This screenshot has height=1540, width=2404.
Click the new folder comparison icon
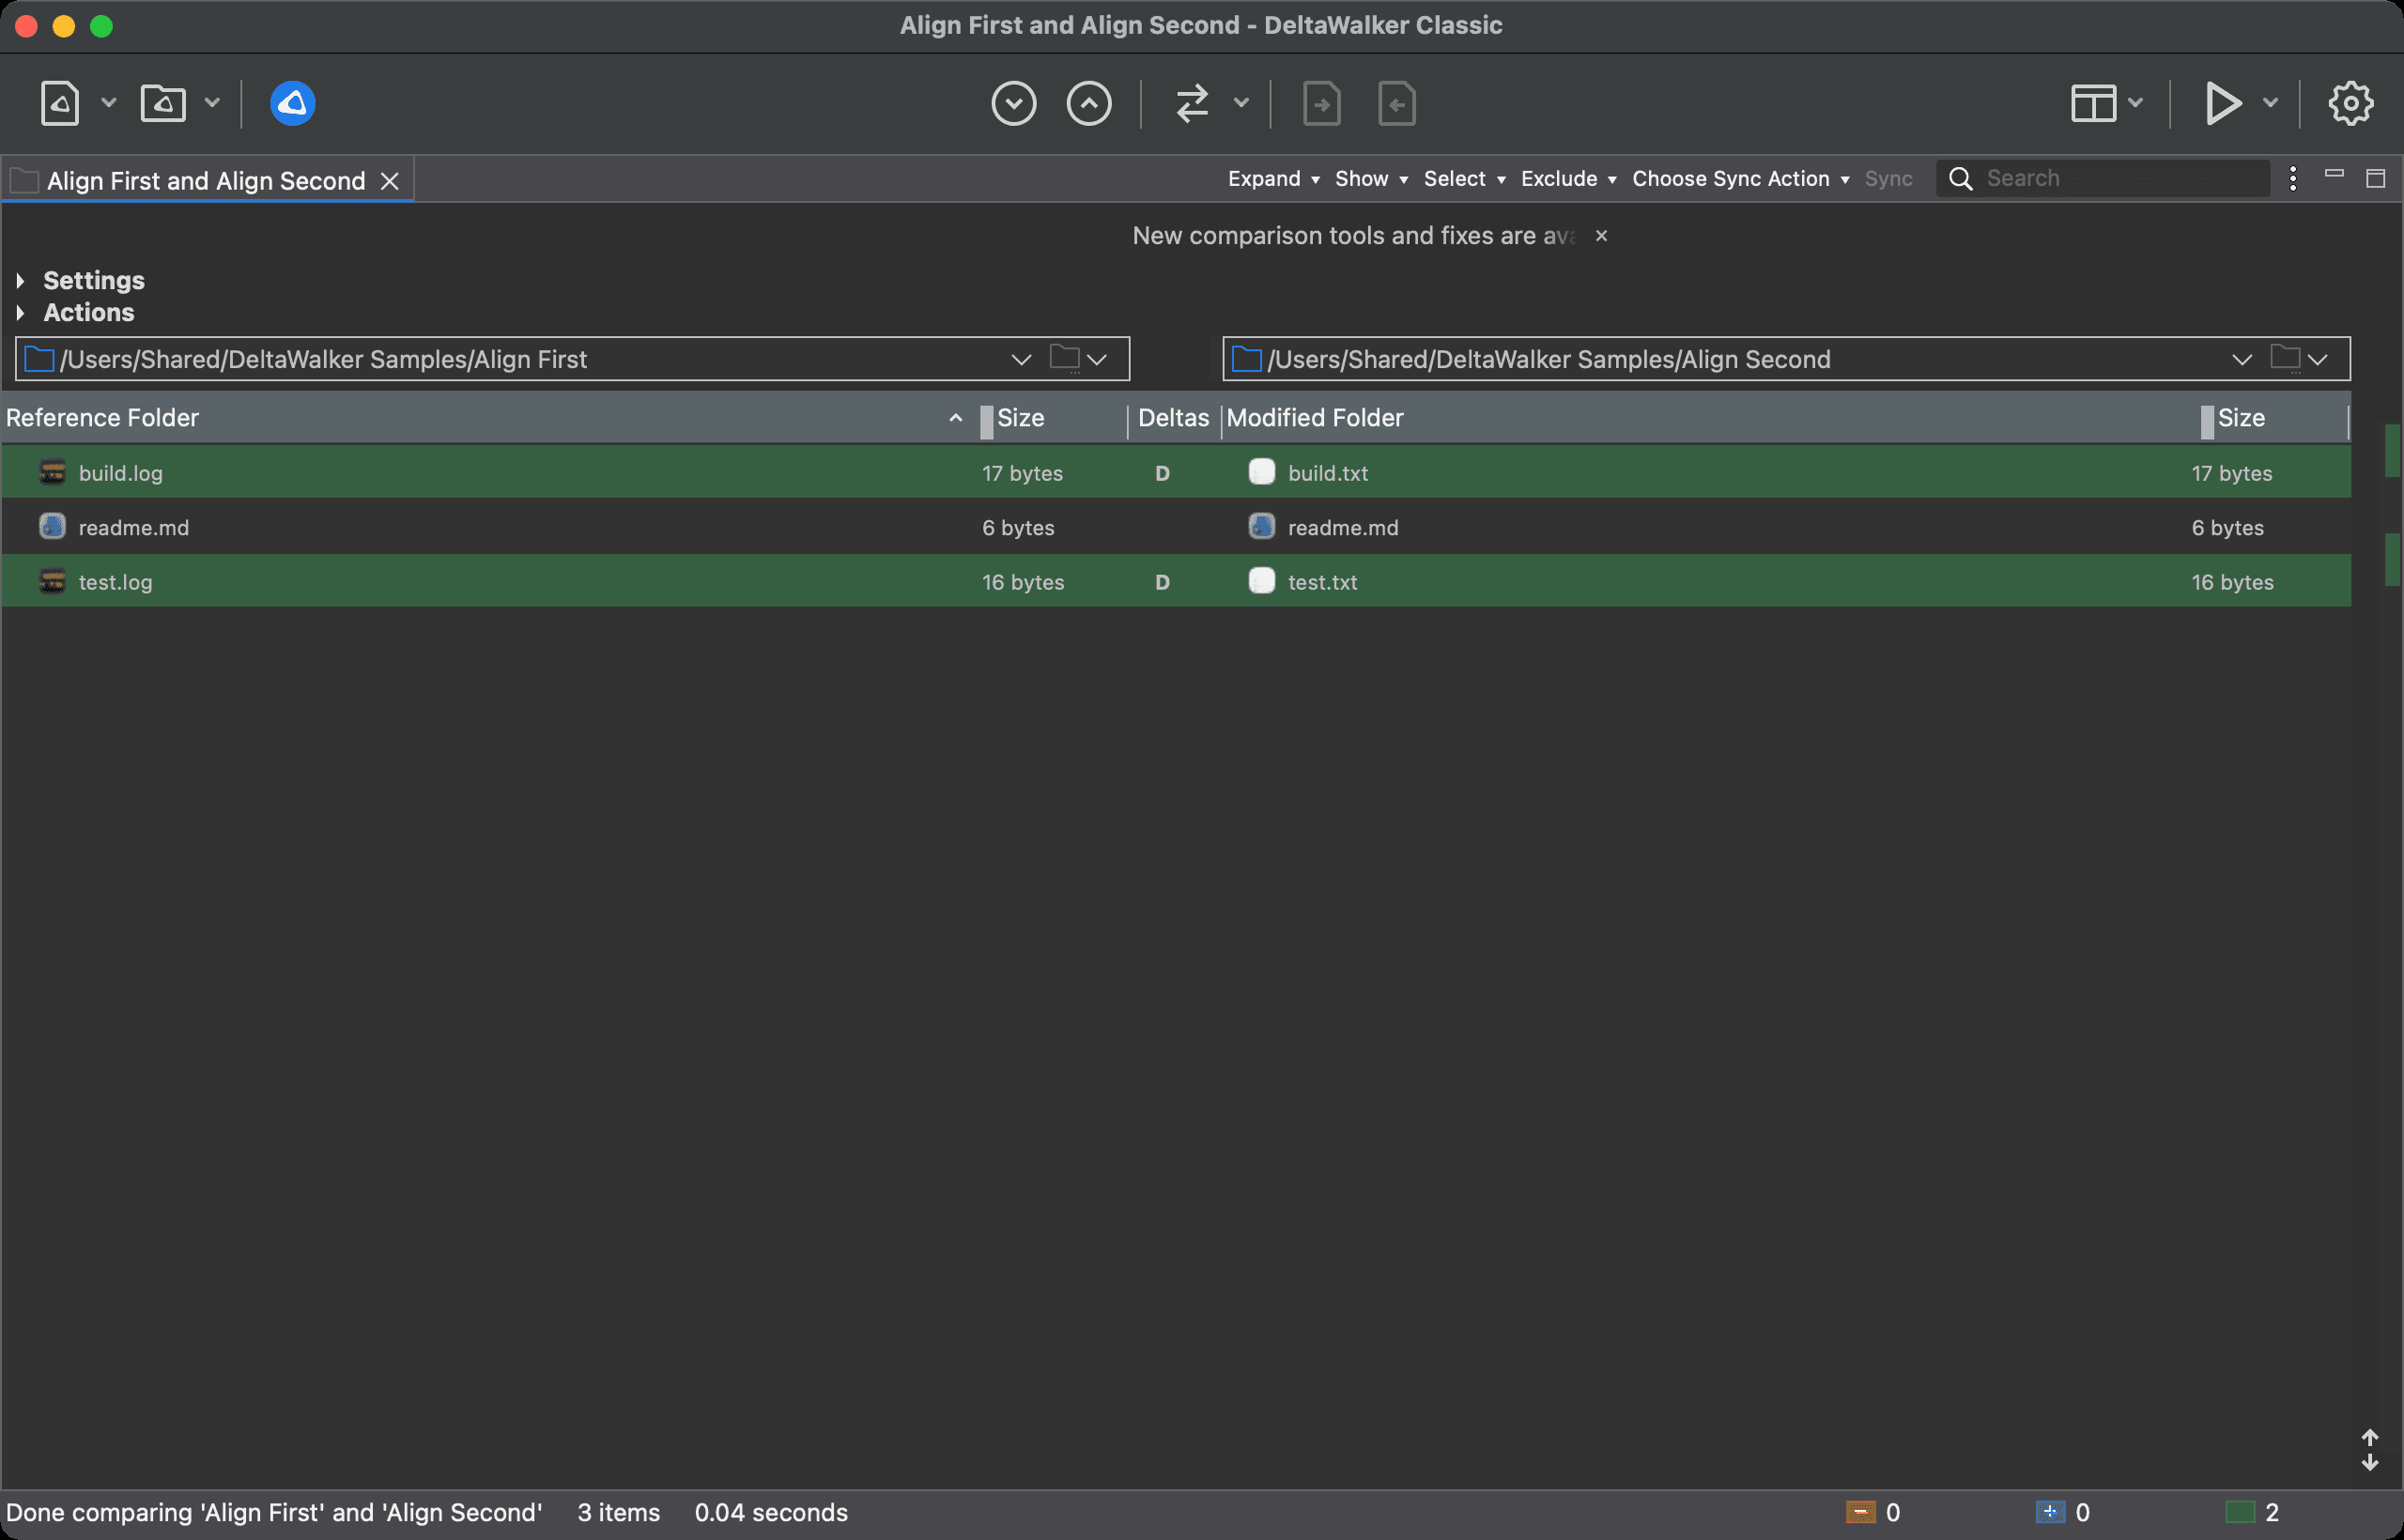pos(163,103)
